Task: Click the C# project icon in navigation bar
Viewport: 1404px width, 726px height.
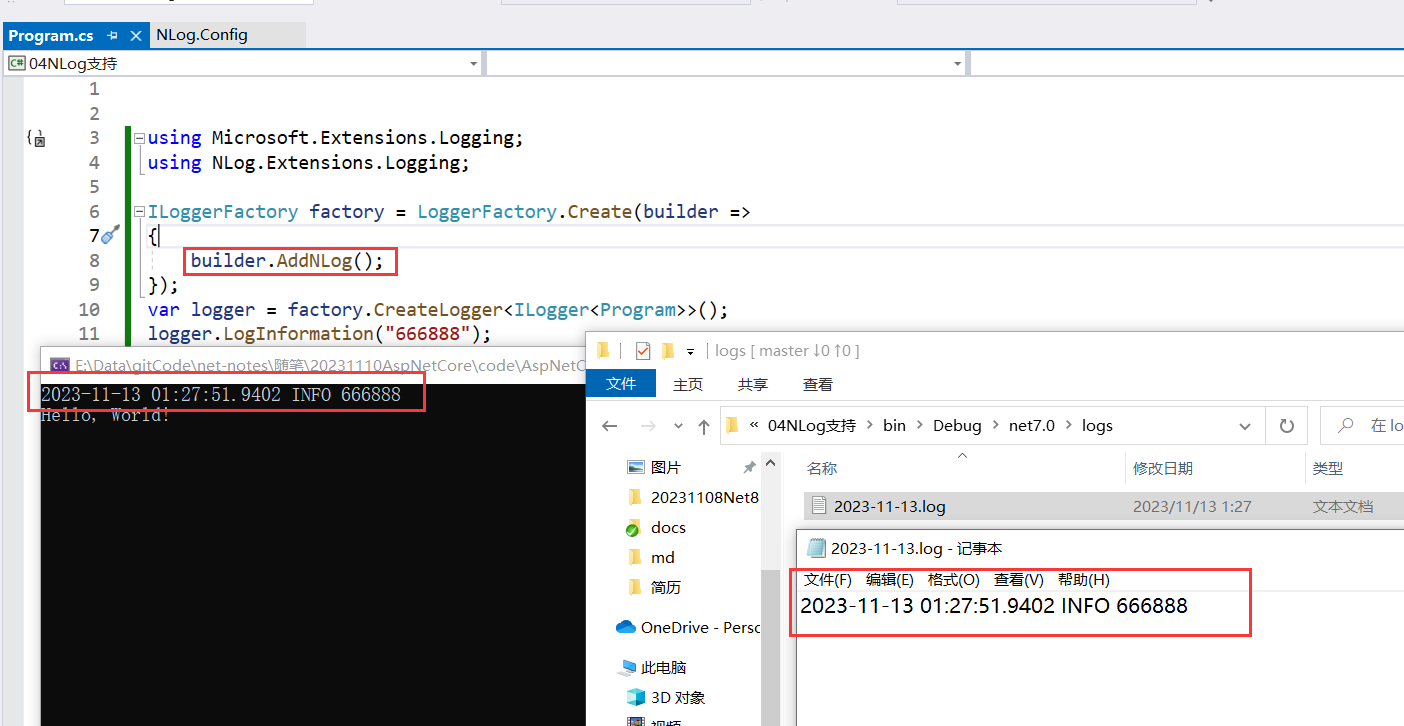Action: tap(17, 64)
